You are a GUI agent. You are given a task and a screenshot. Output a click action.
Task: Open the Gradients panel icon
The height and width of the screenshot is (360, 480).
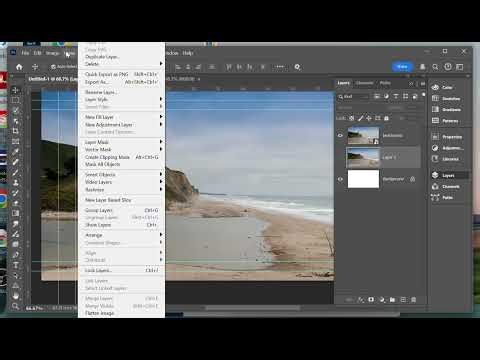tap(435, 109)
